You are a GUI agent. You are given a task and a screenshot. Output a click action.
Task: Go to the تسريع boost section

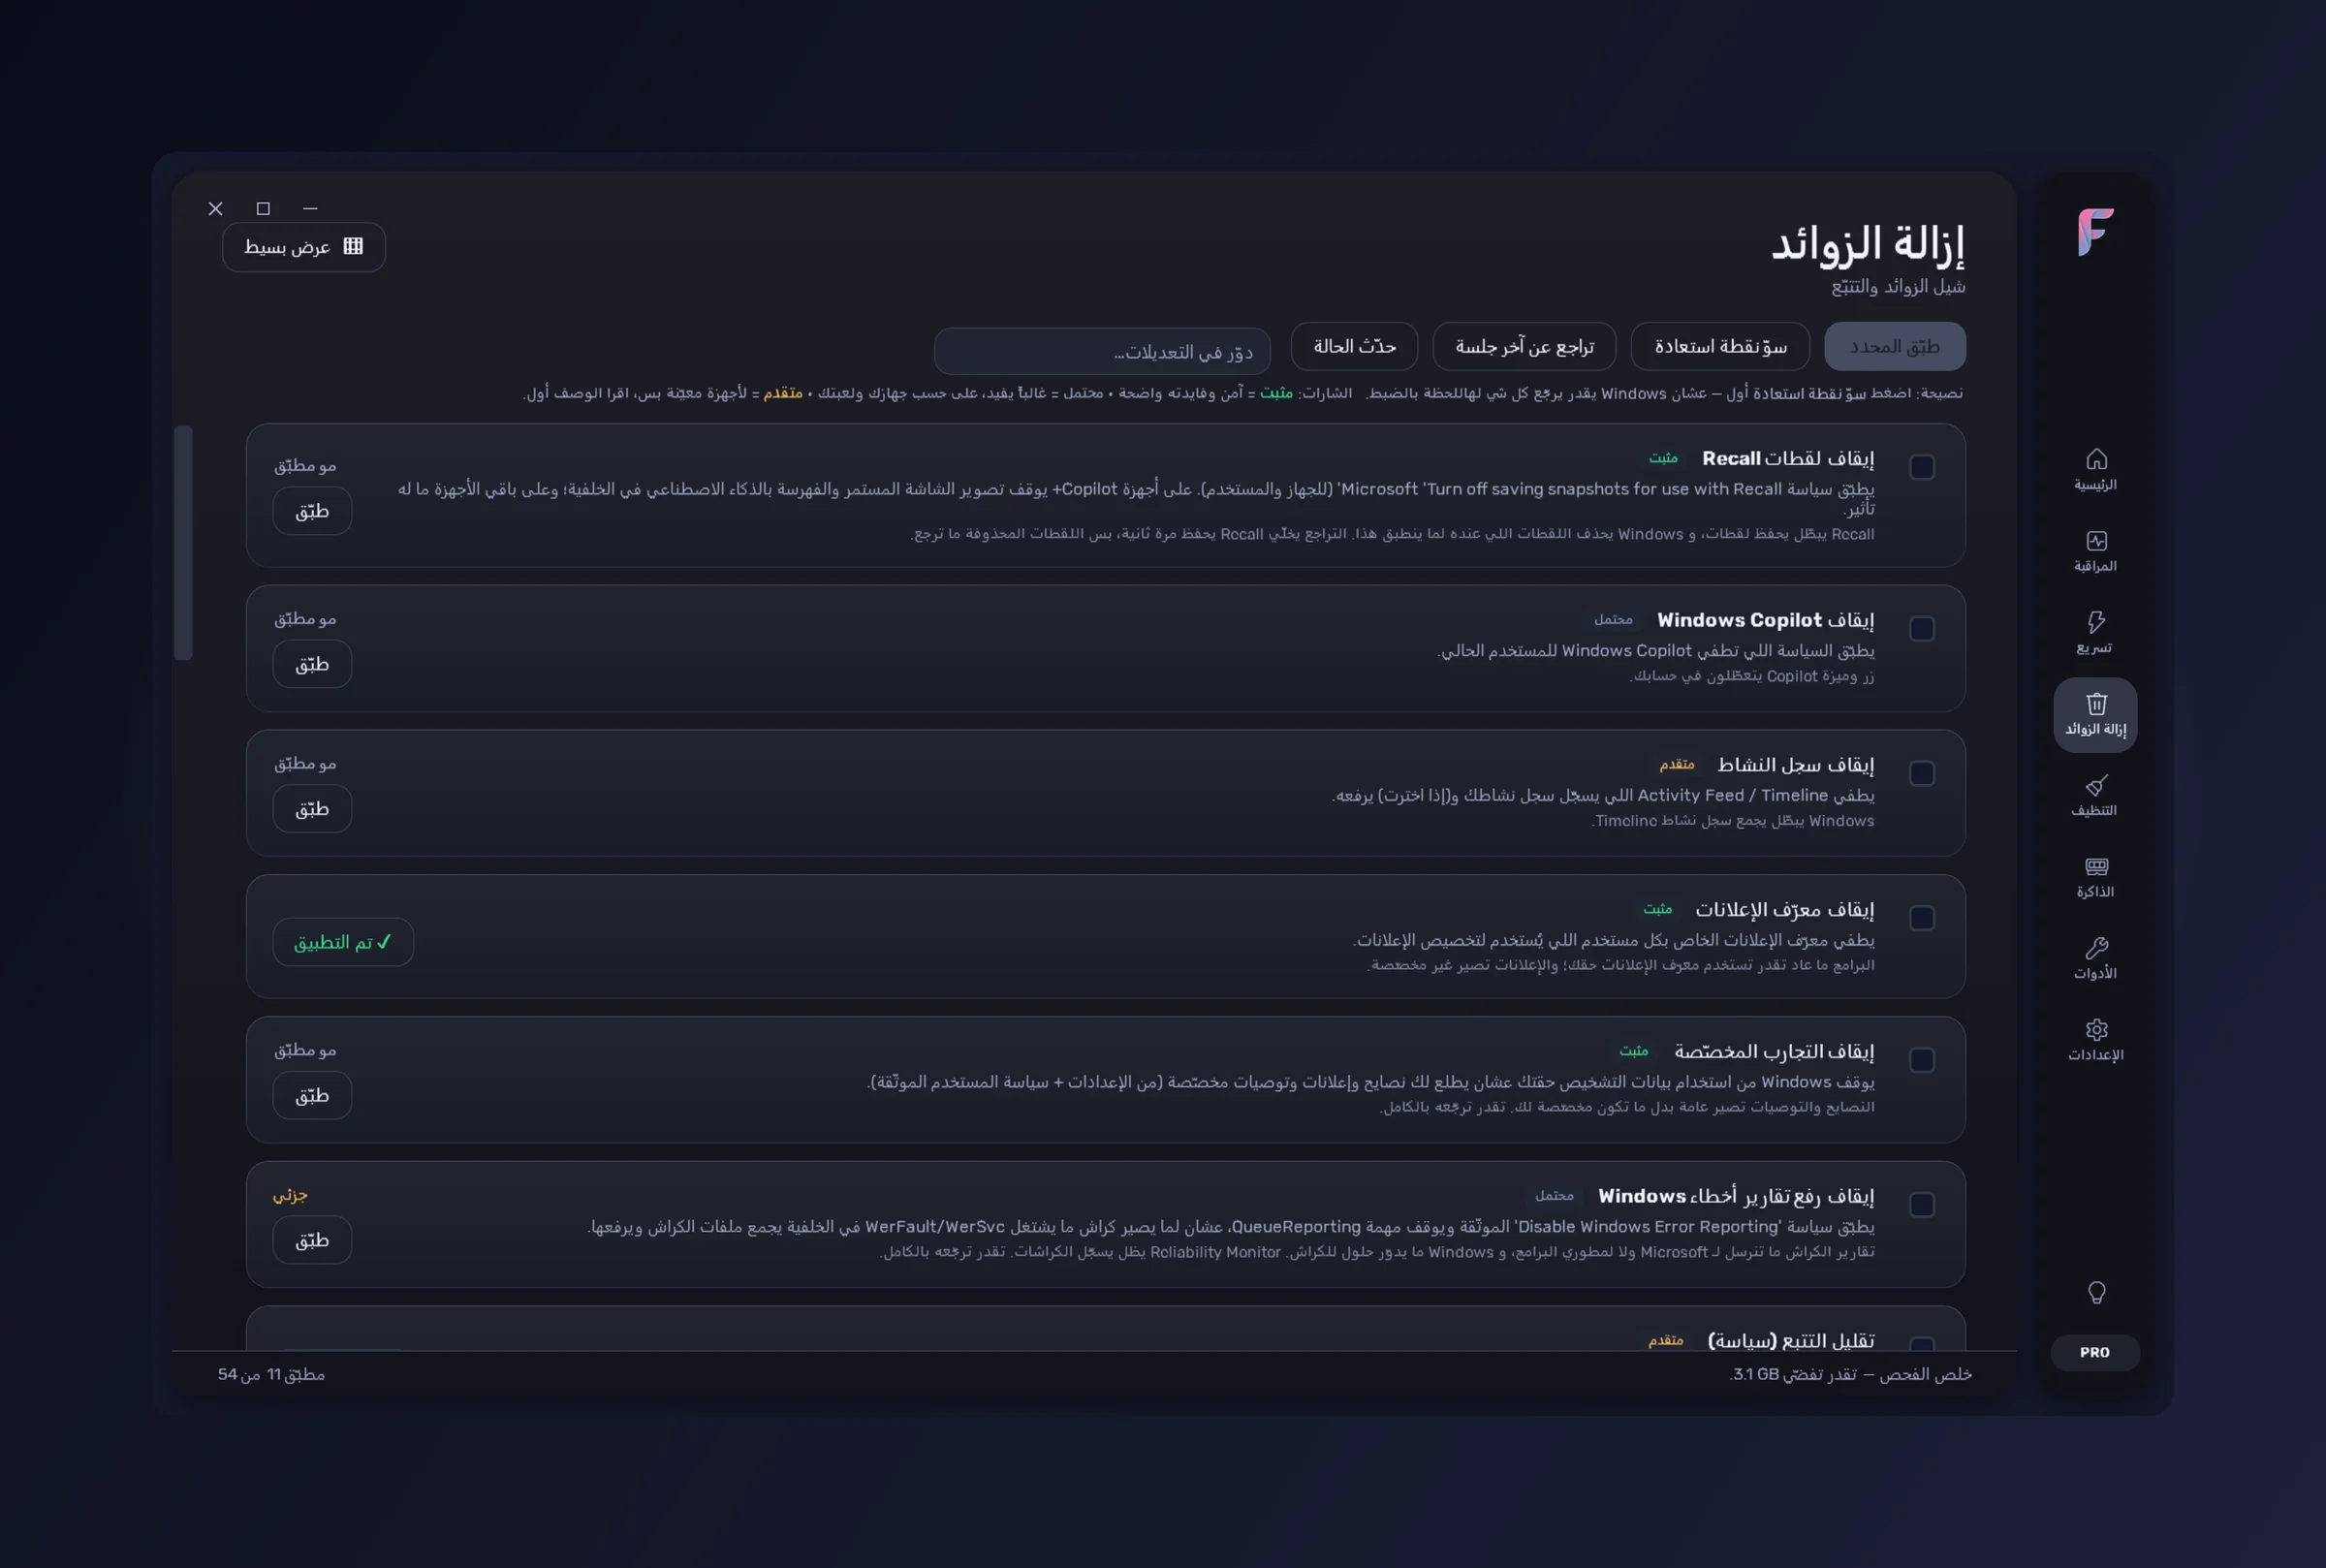2095,633
